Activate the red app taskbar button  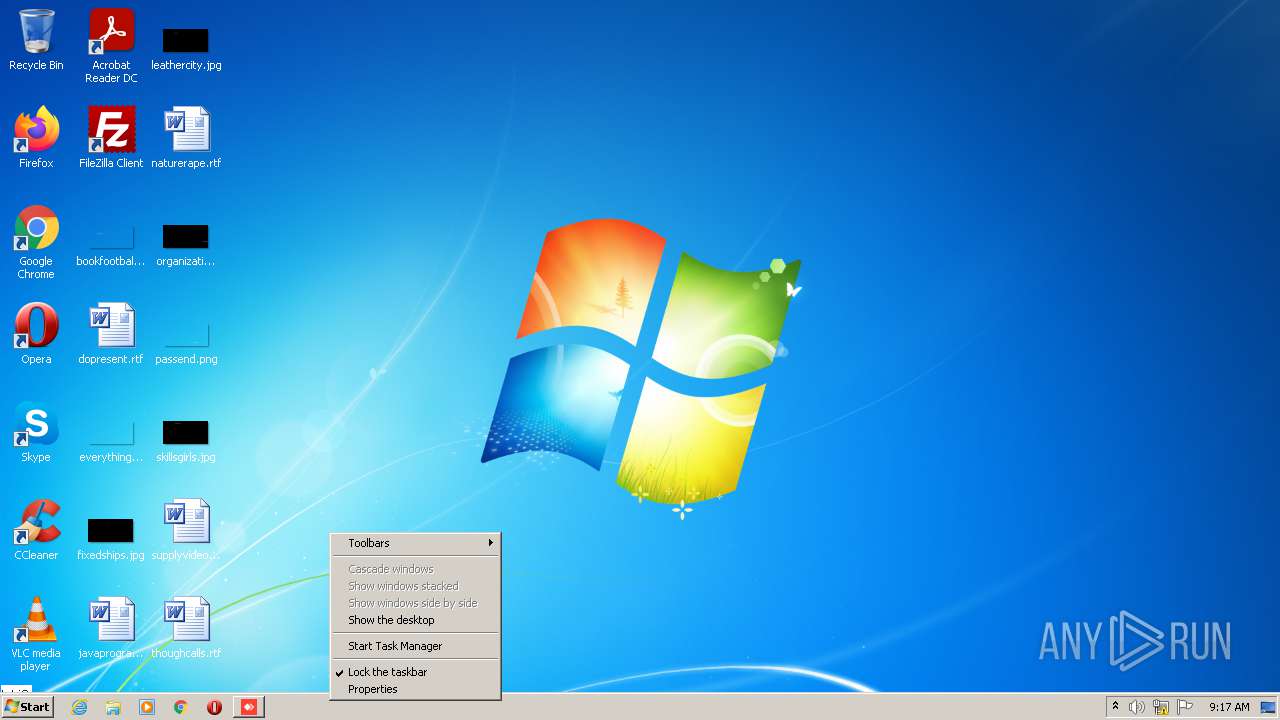coord(249,707)
